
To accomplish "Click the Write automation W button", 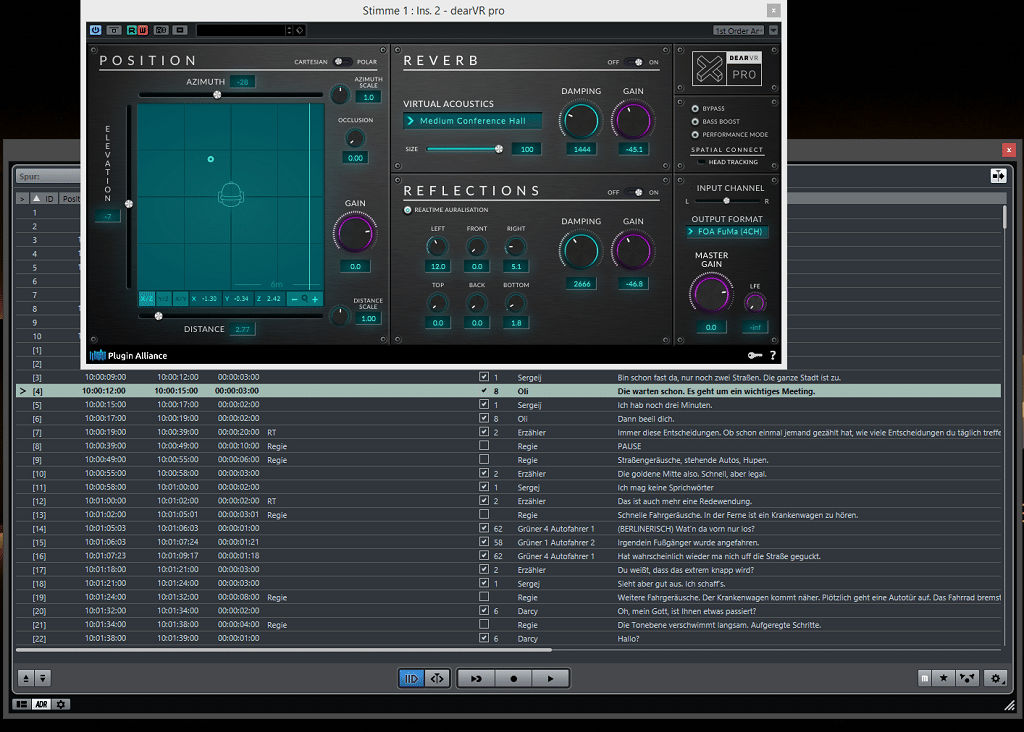I will [142, 30].
